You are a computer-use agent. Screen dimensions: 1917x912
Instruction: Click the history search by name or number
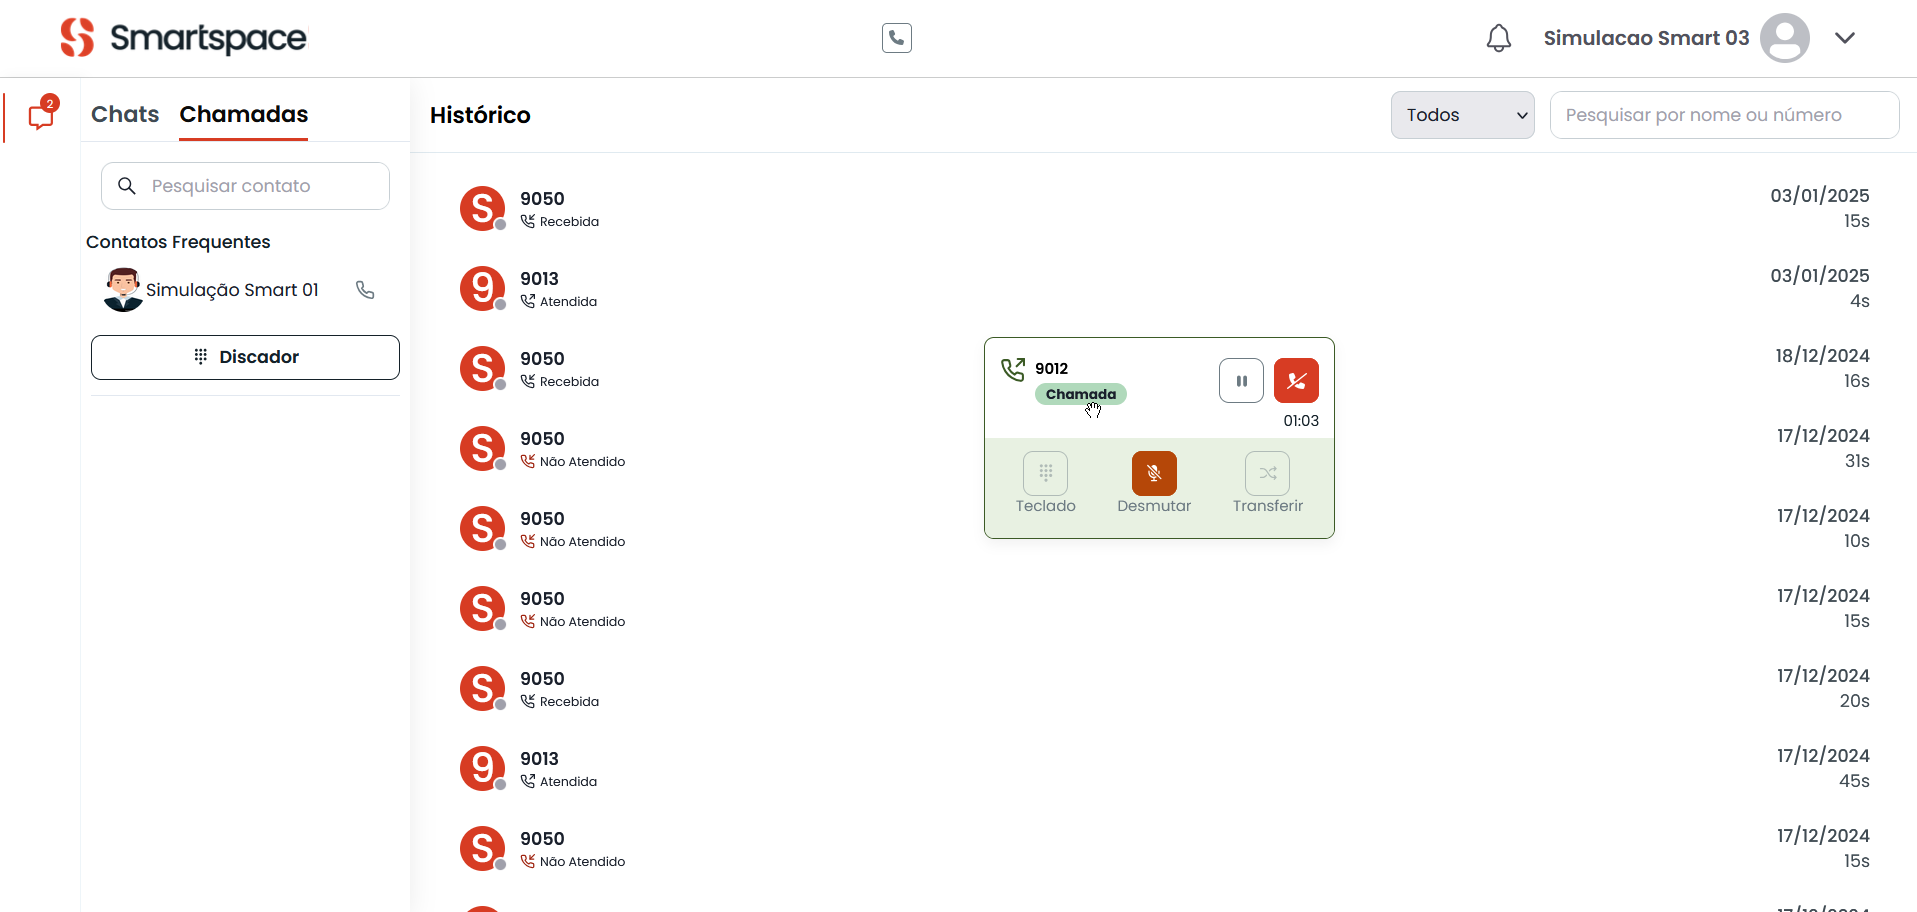click(x=1723, y=115)
